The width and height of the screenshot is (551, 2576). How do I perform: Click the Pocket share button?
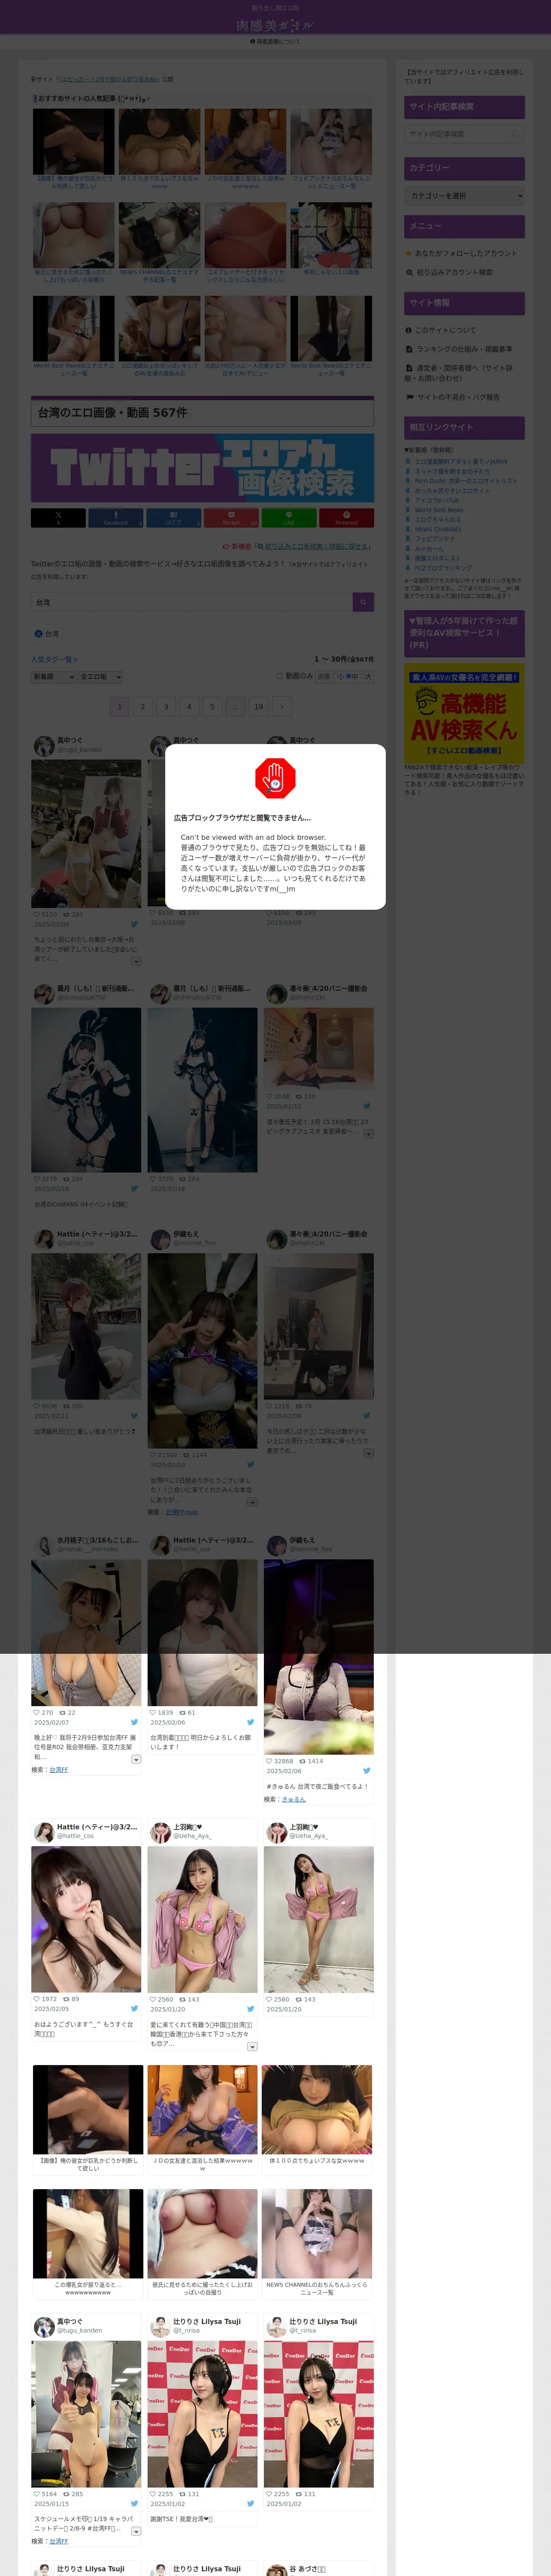[x=231, y=518]
